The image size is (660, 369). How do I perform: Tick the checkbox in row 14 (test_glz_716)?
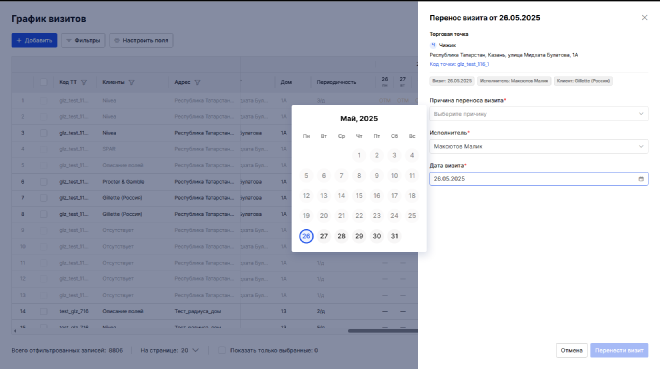click(x=43, y=311)
